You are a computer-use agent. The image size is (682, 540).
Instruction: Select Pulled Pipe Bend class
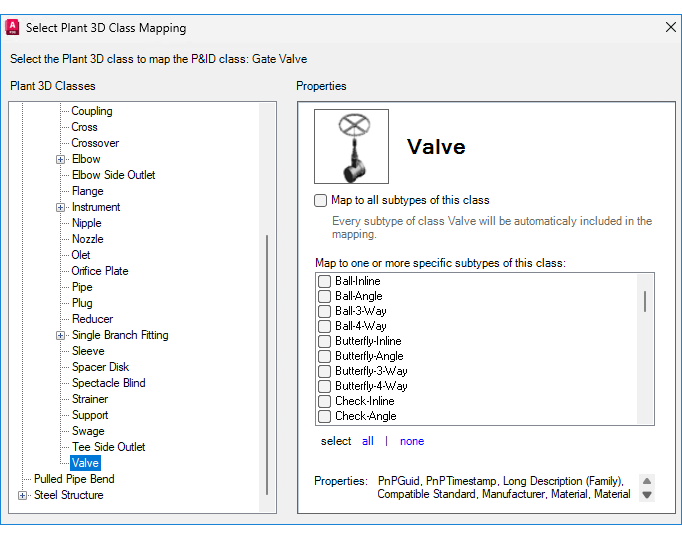74,479
